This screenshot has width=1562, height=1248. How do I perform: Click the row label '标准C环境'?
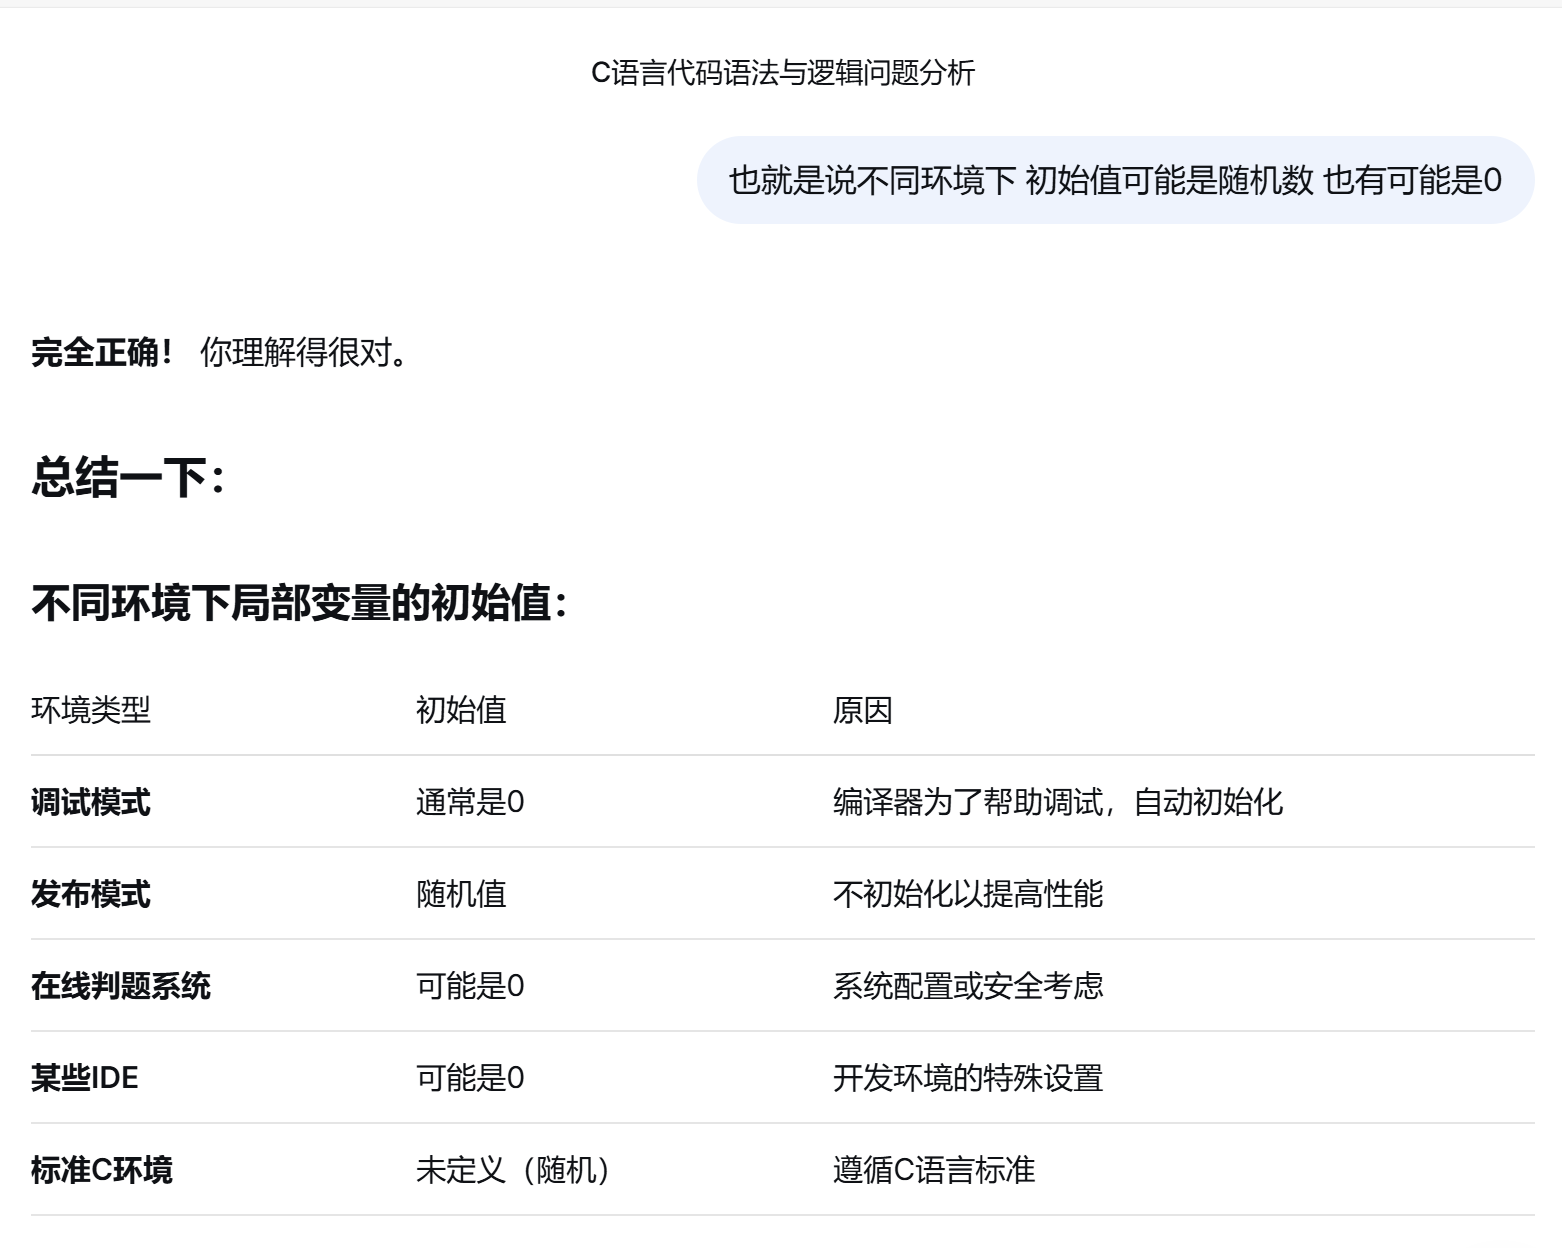pyautogui.click(x=102, y=1170)
